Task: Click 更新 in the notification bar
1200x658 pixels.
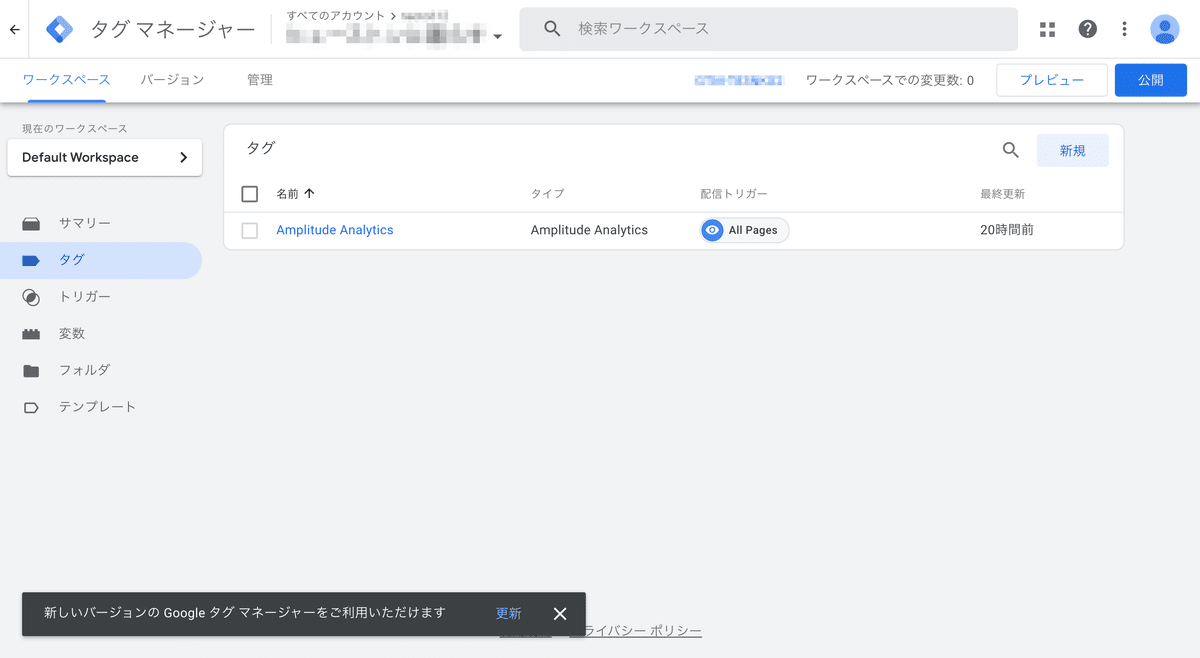Action: click(509, 614)
